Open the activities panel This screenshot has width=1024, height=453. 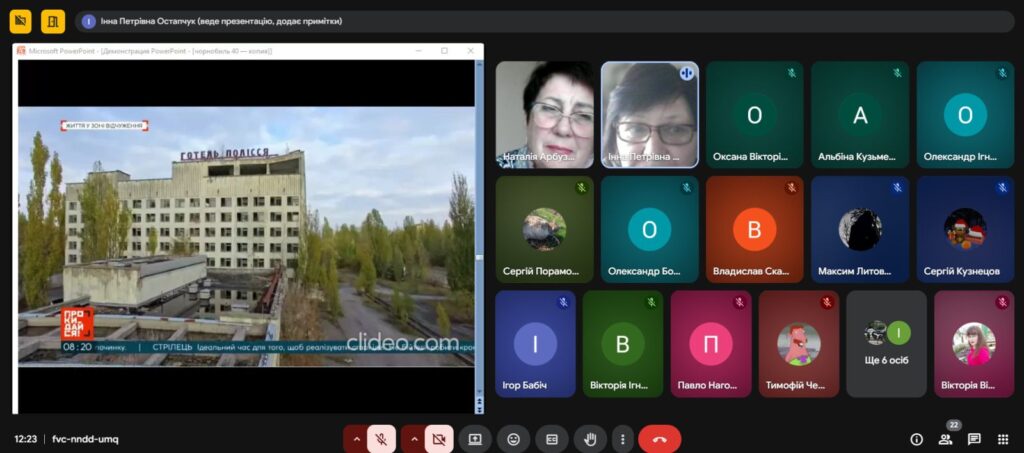pyautogui.click(x=1003, y=439)
